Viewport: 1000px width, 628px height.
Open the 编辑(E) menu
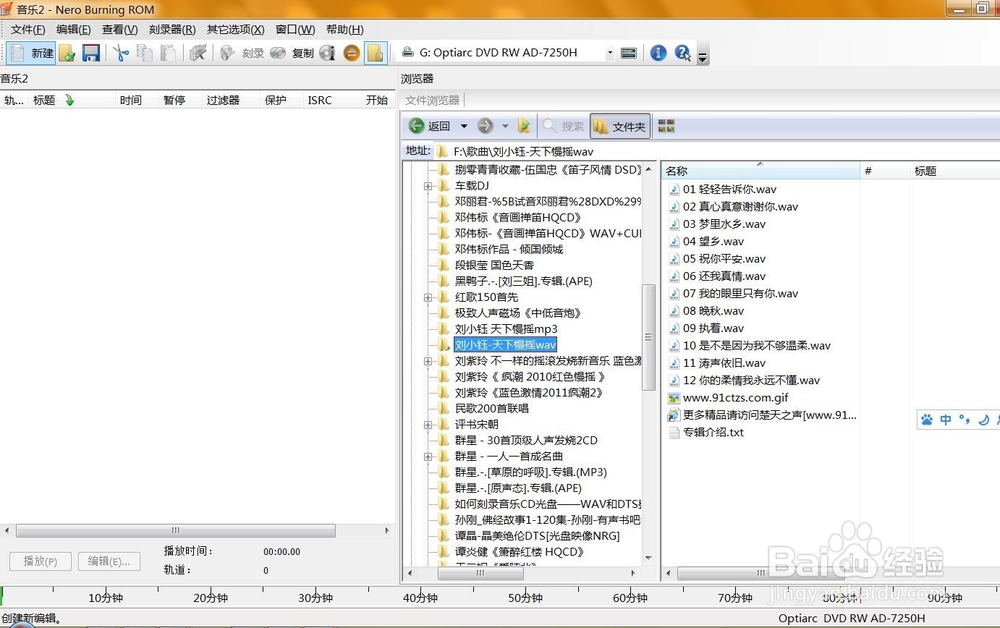(73, 29)
